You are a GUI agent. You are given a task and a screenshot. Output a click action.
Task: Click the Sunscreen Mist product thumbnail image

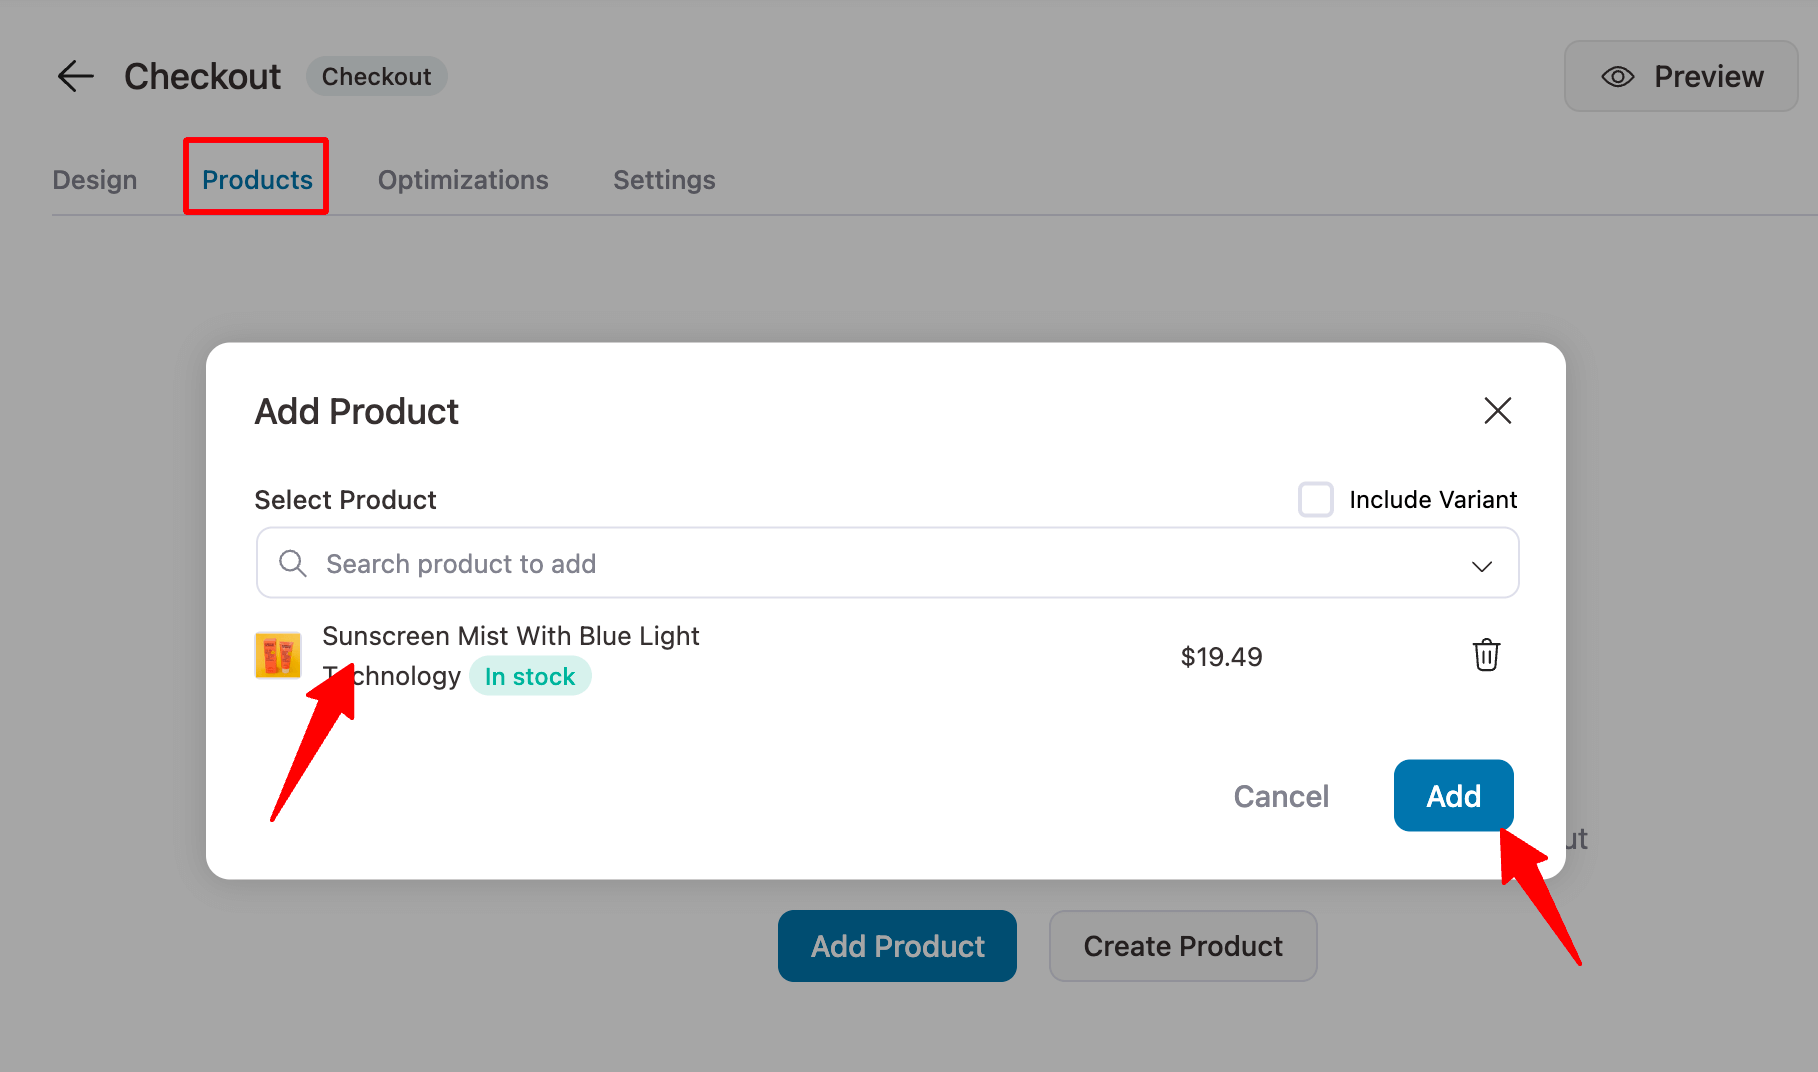point(278,655)
